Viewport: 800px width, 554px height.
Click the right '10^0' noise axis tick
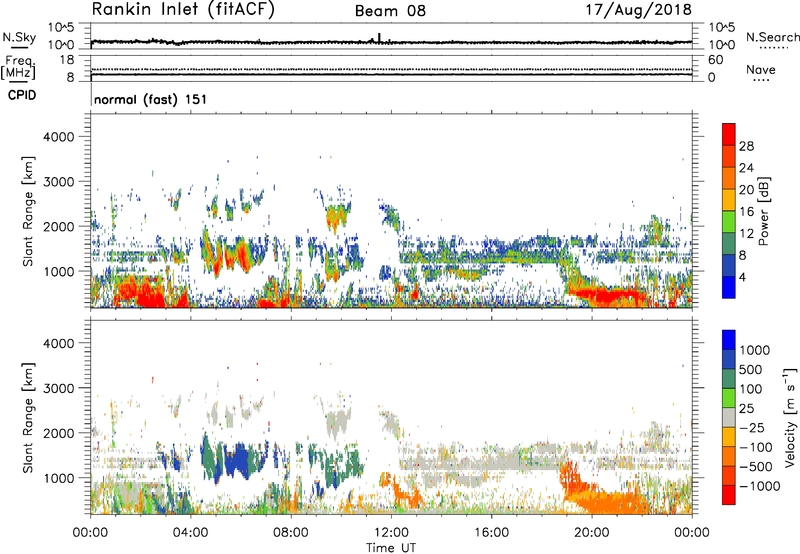(x=721, y=45)
